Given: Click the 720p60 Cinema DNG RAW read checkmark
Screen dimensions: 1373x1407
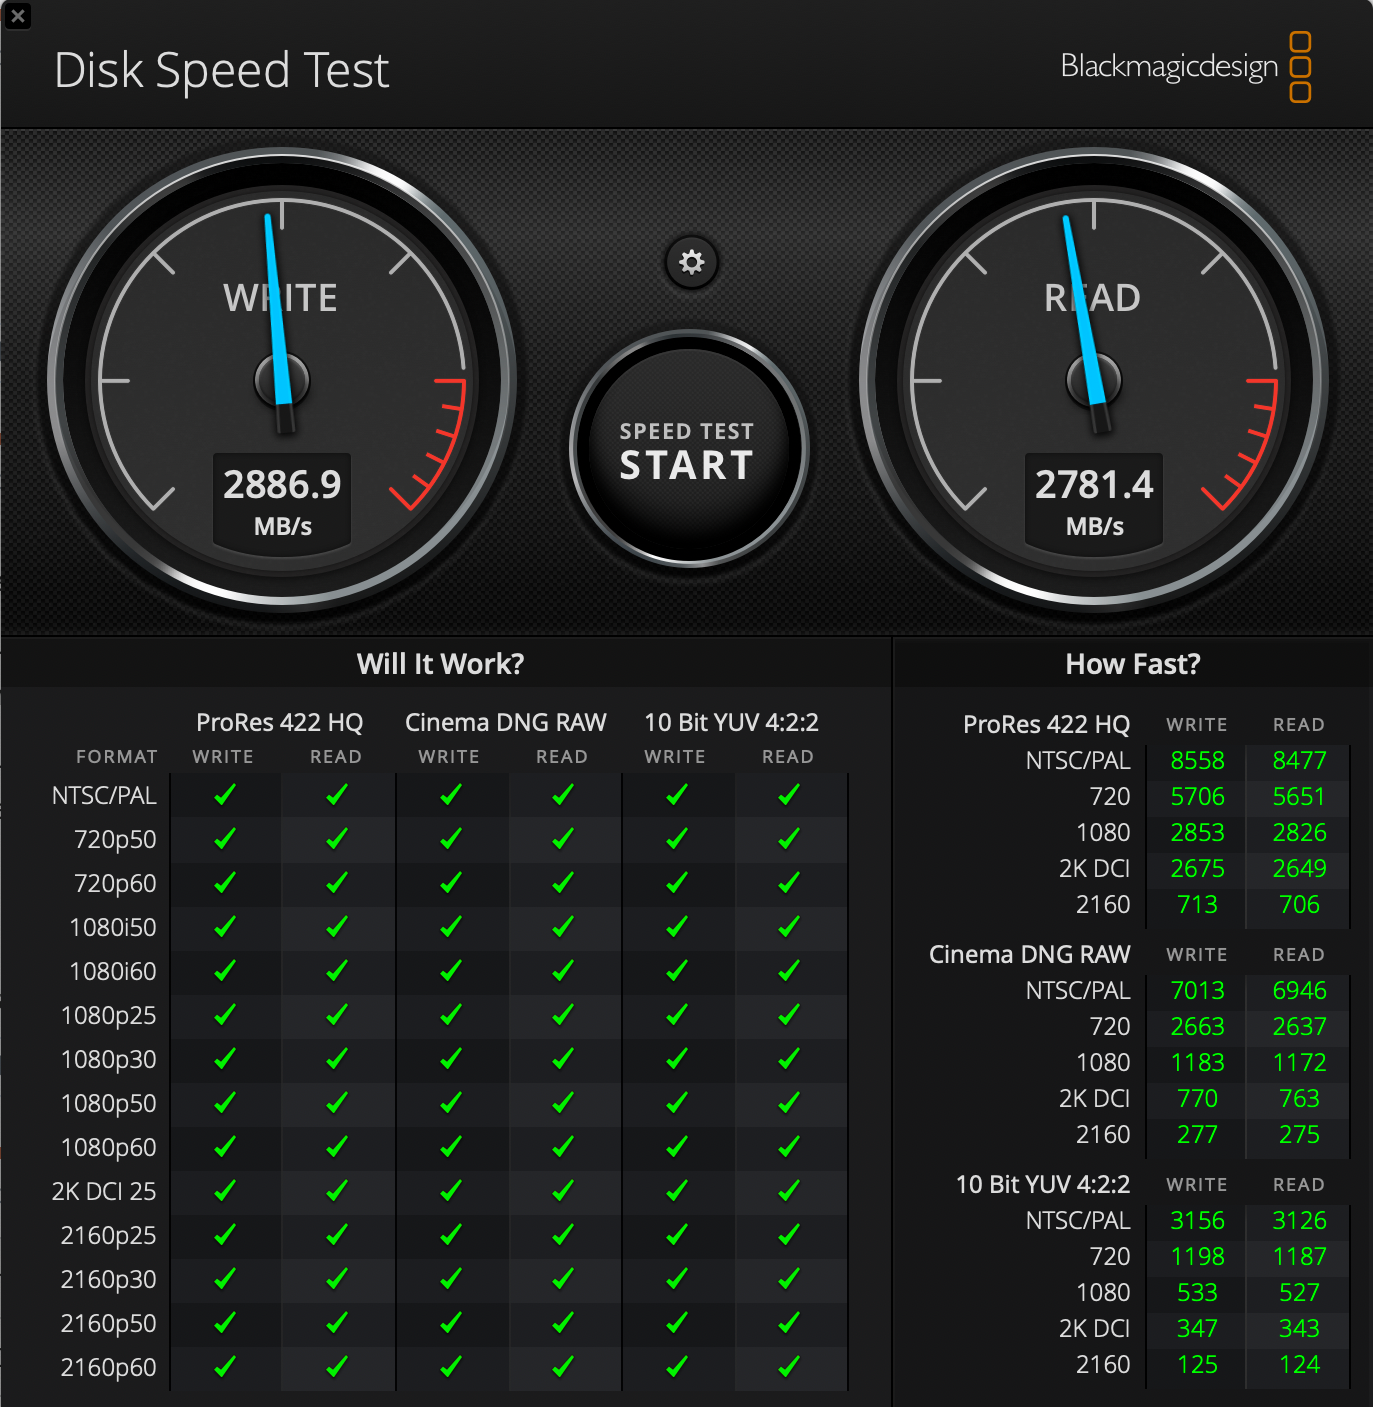Looking at the screenshot, I should coord(563,883).
